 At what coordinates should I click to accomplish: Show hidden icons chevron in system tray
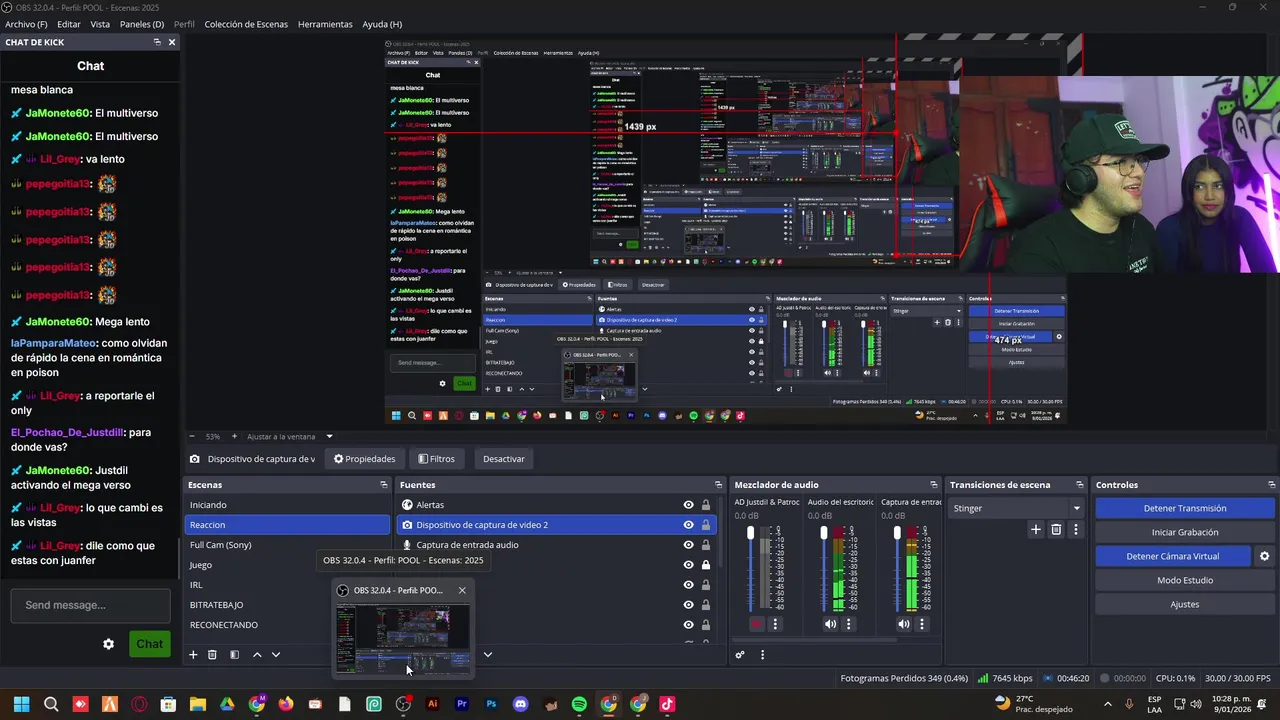[x=1107, y=704]
